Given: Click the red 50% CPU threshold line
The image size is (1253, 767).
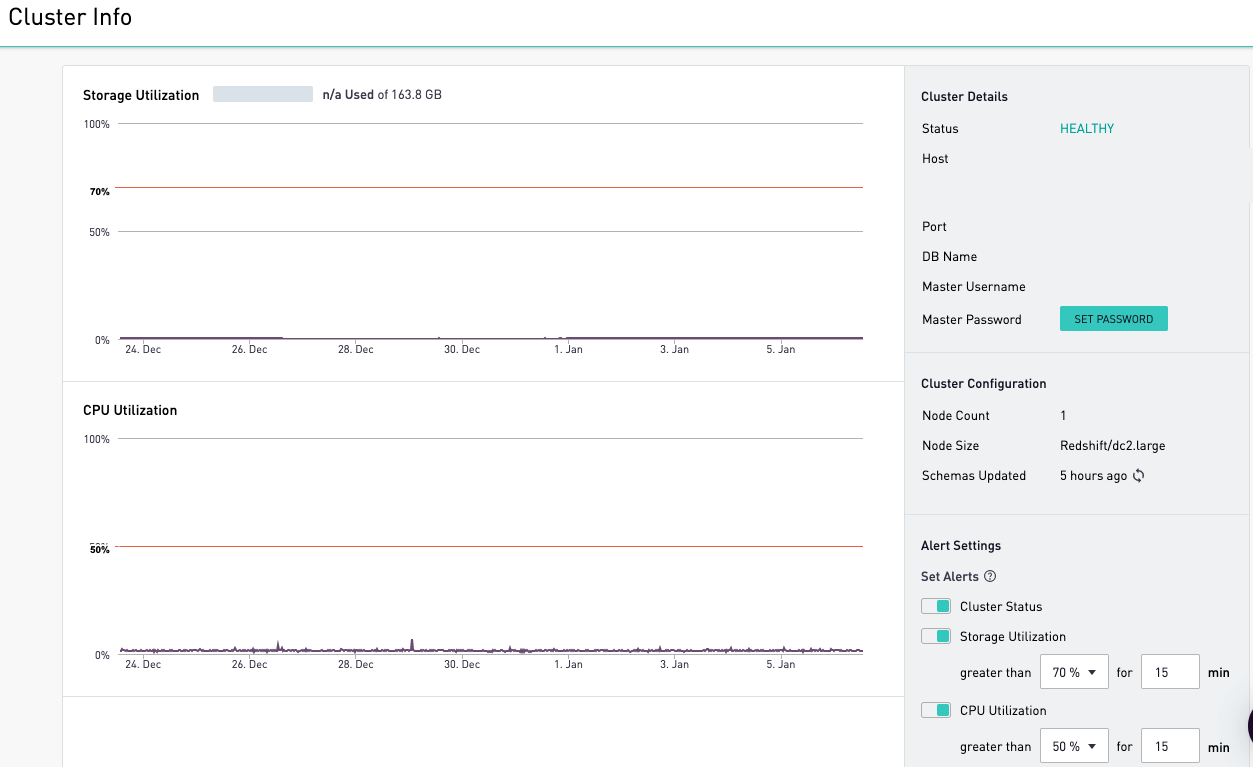Looking at the screenshot, I should (490, 546).
